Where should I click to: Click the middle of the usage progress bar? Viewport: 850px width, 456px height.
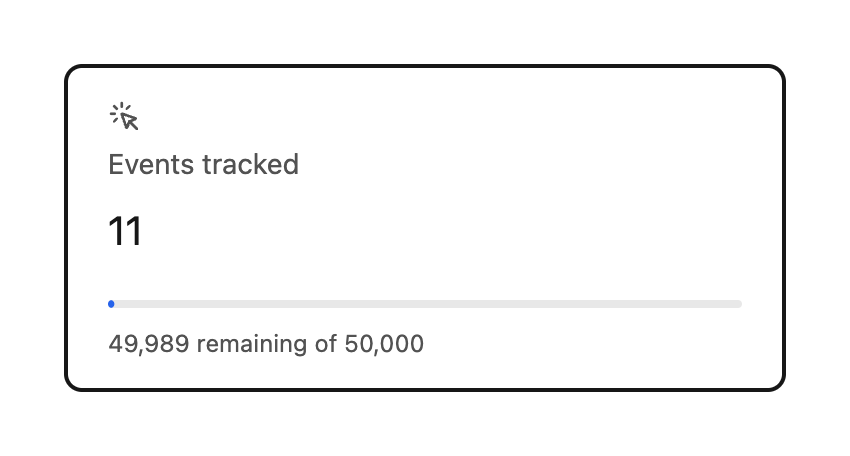(x=425, y=304)
